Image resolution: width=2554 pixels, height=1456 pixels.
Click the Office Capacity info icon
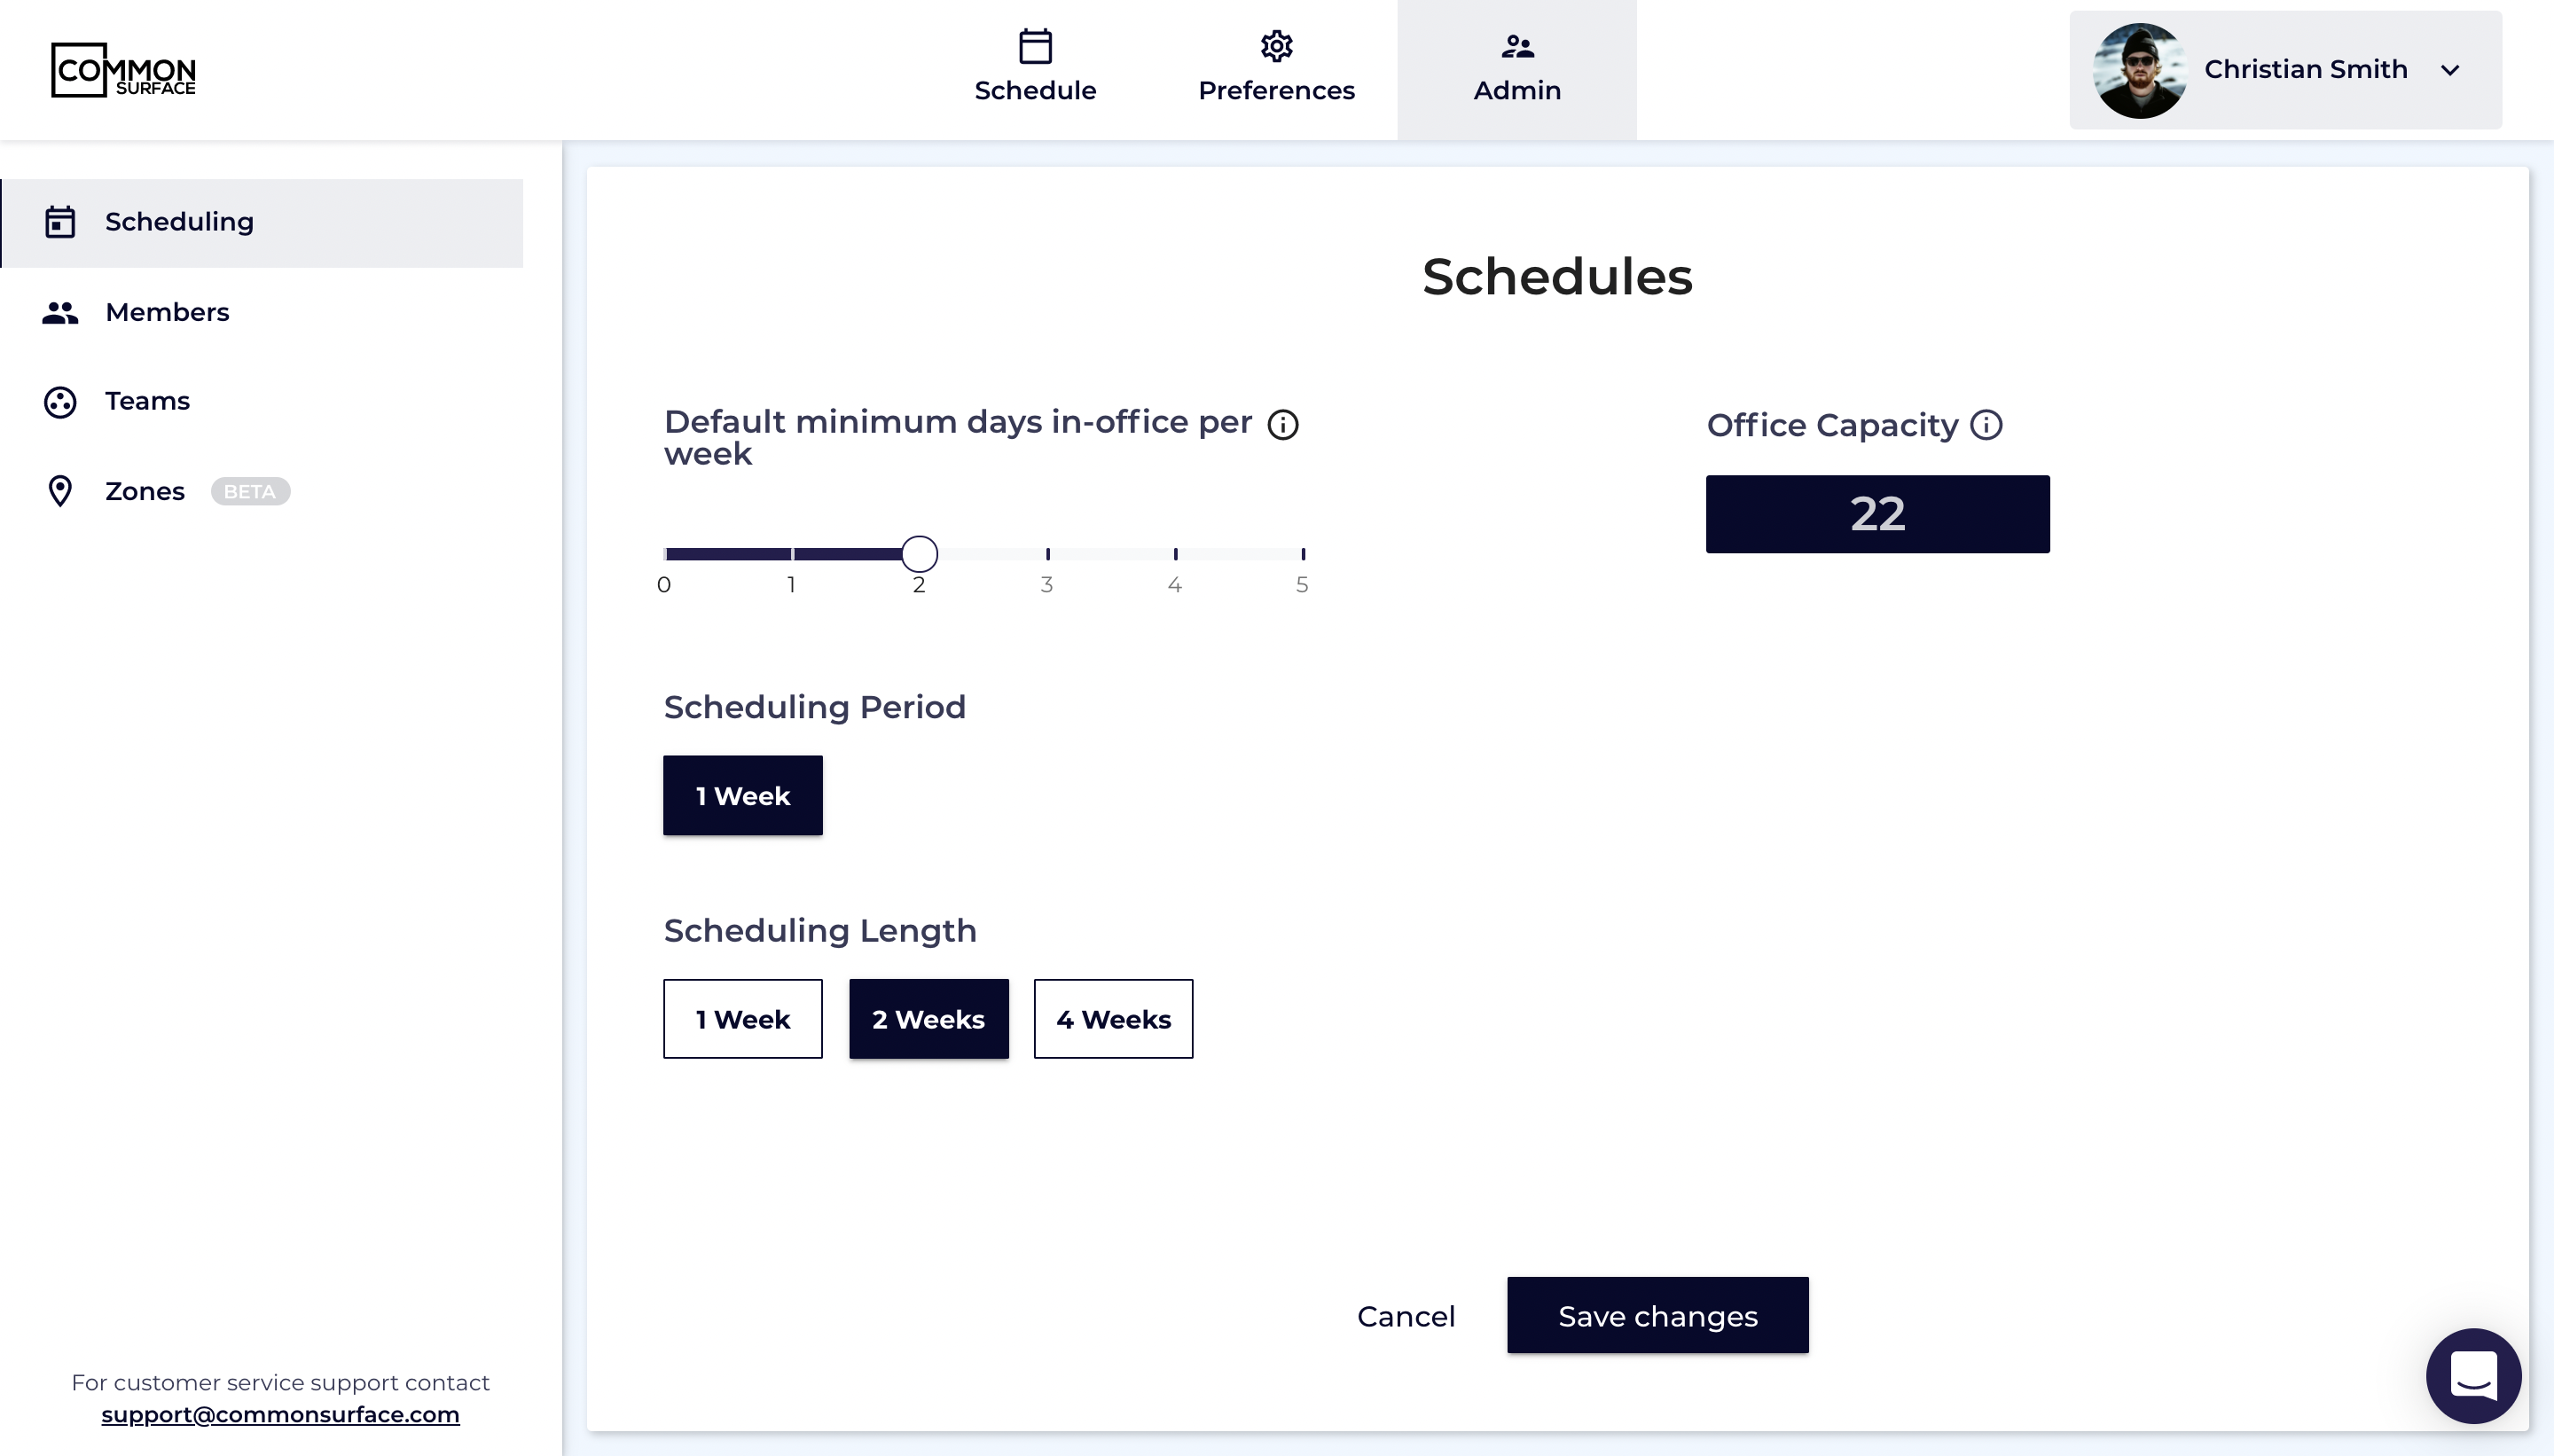pyautogui.click(x=1986, y=424)
